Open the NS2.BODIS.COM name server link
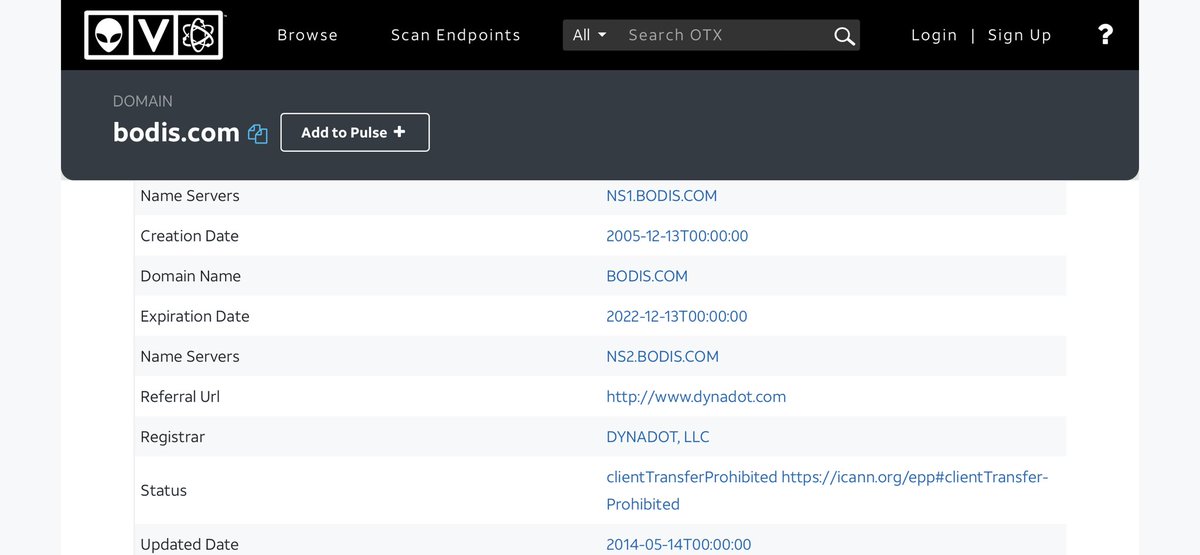This screenshot has width=1200, height=555. point(662,356)
